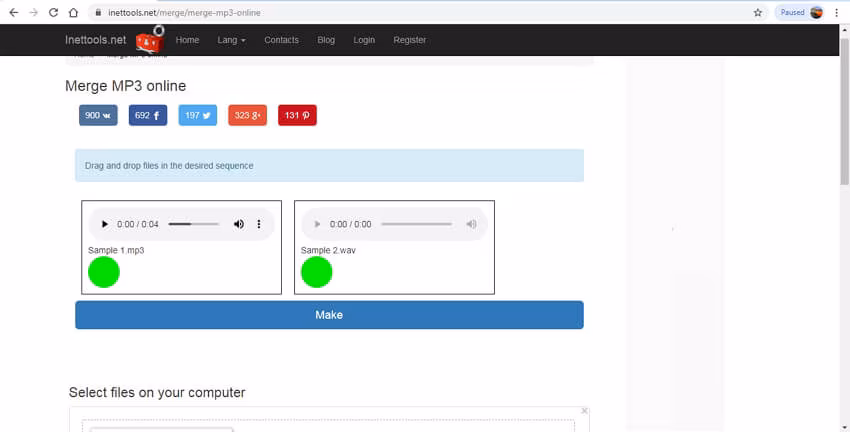Share on Pinterest with the 131 button
Screen dimensions: 850x432
point(297,115)
